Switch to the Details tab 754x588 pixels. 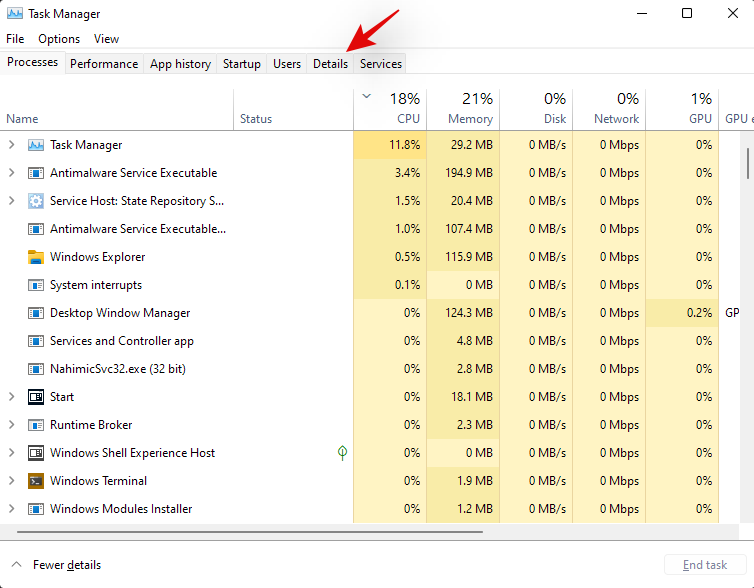(x=330, y=63)
